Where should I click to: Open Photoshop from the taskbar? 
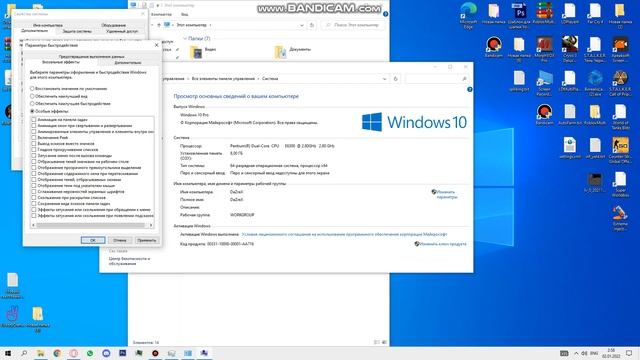click(122, 353)
